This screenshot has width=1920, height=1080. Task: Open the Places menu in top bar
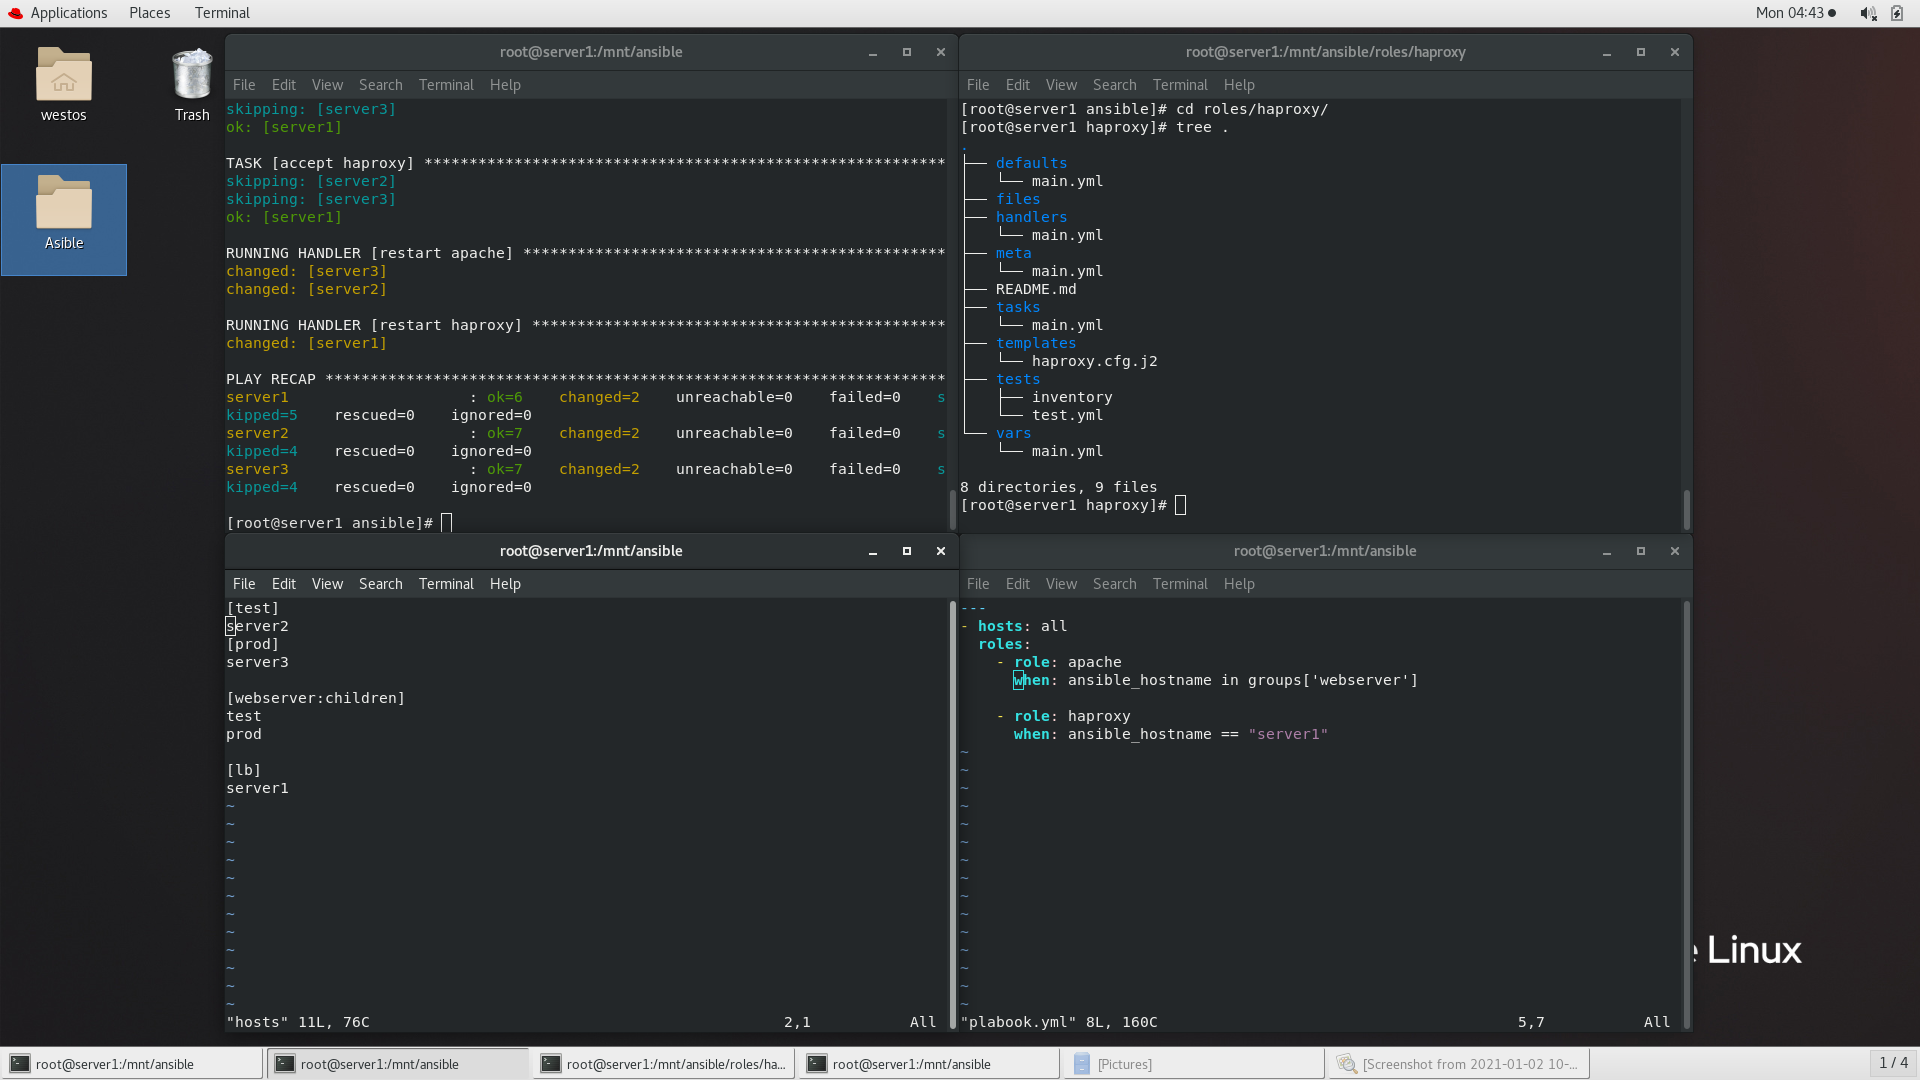(x=149, y=13)
